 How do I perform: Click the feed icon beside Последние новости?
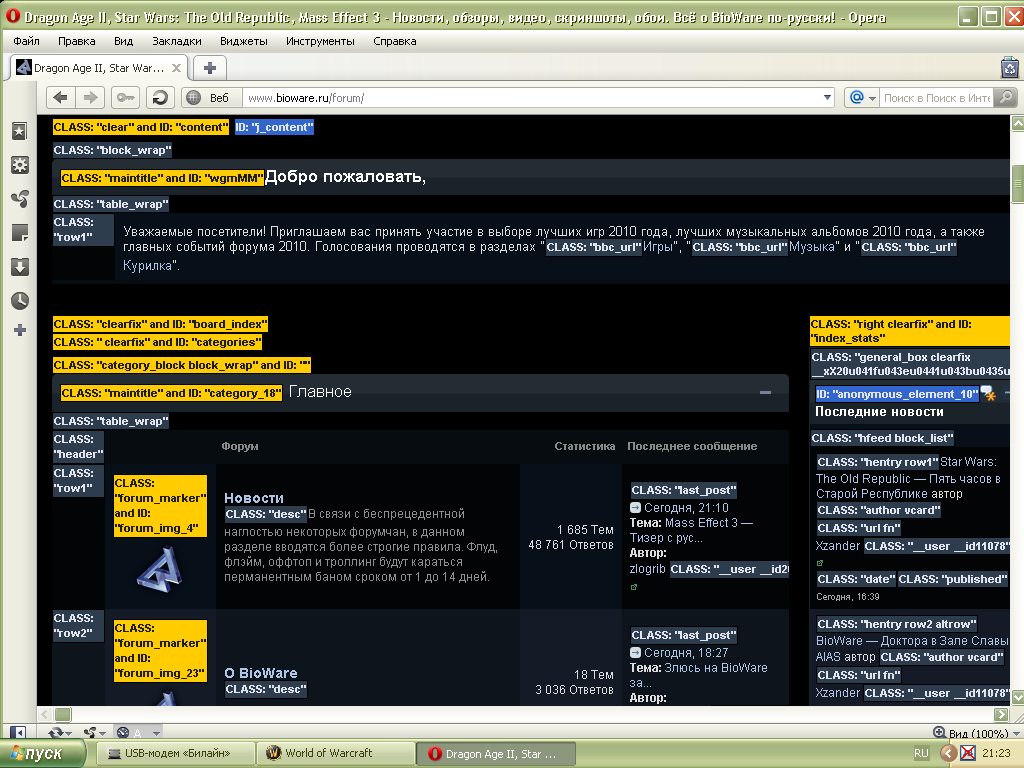coord(989,394)
